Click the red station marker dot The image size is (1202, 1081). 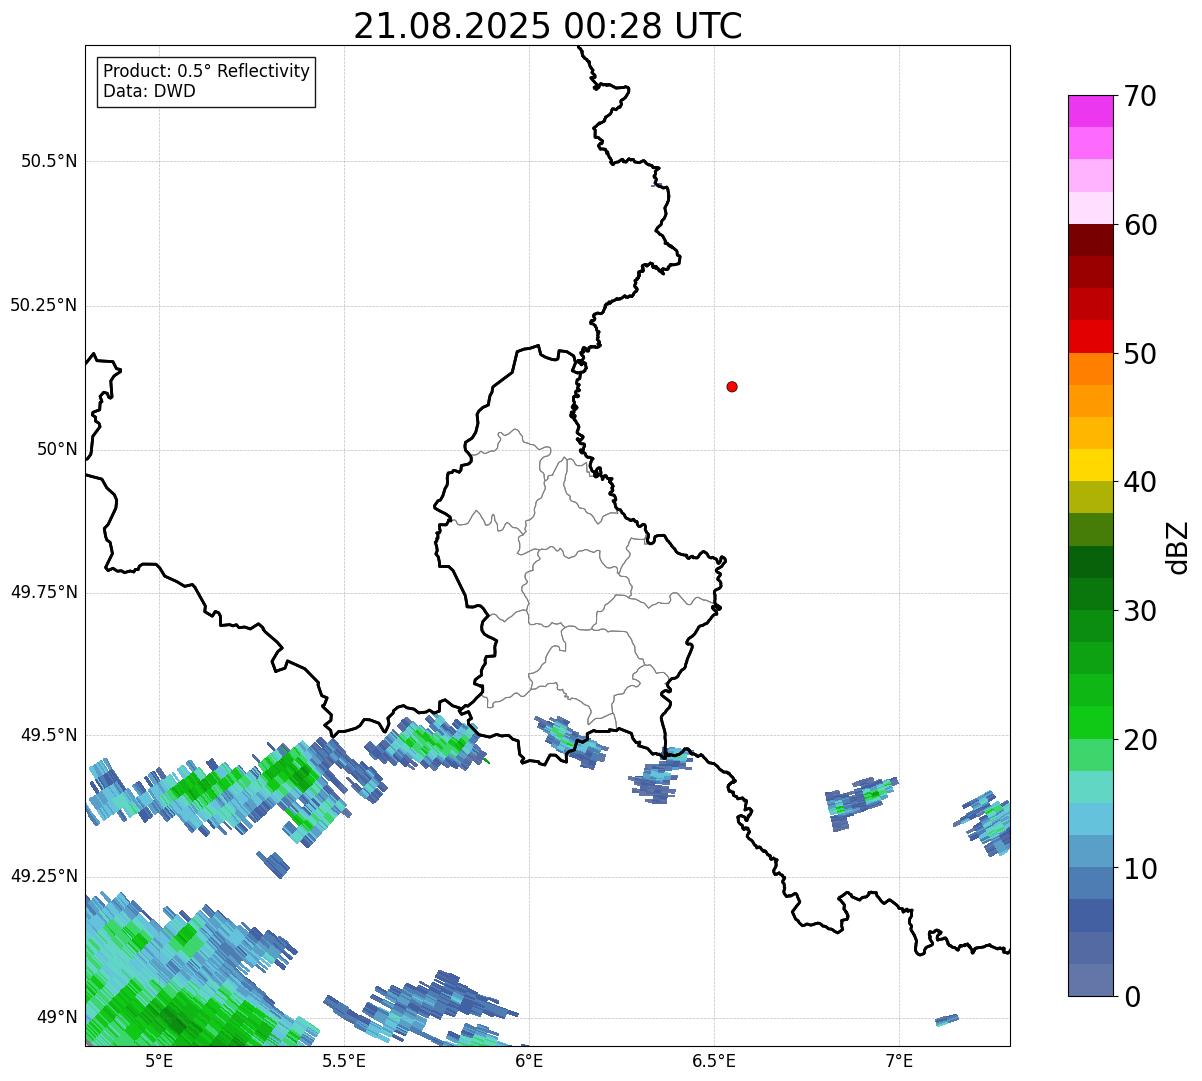(x=732, y=386)
